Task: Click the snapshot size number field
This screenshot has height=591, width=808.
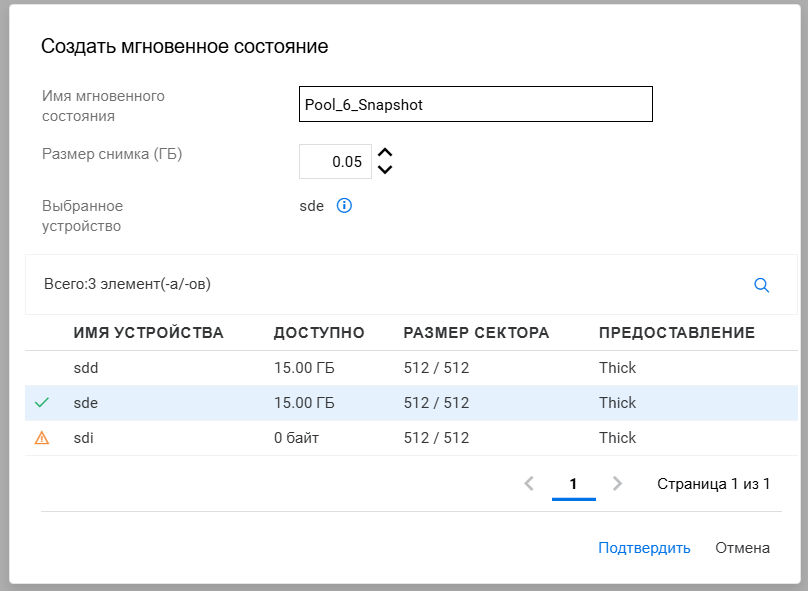Action: coord(335,161)
